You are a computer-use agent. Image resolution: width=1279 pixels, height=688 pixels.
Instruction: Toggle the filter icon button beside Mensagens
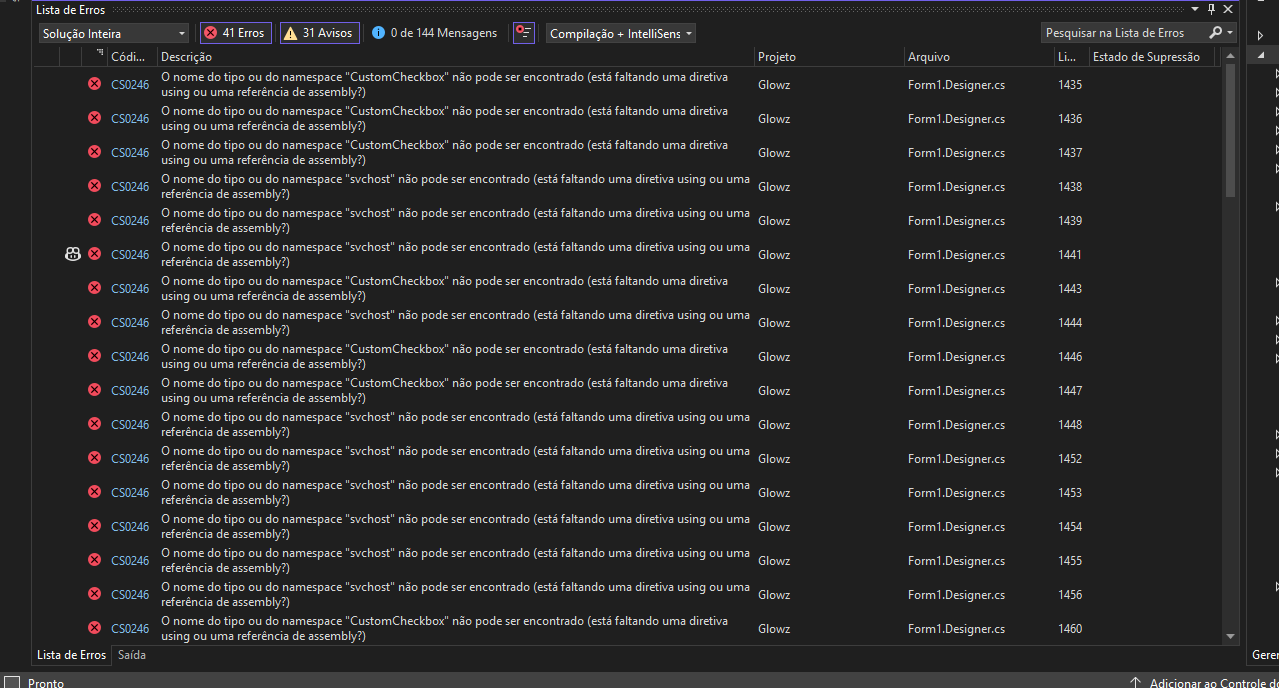click(524, 33)
